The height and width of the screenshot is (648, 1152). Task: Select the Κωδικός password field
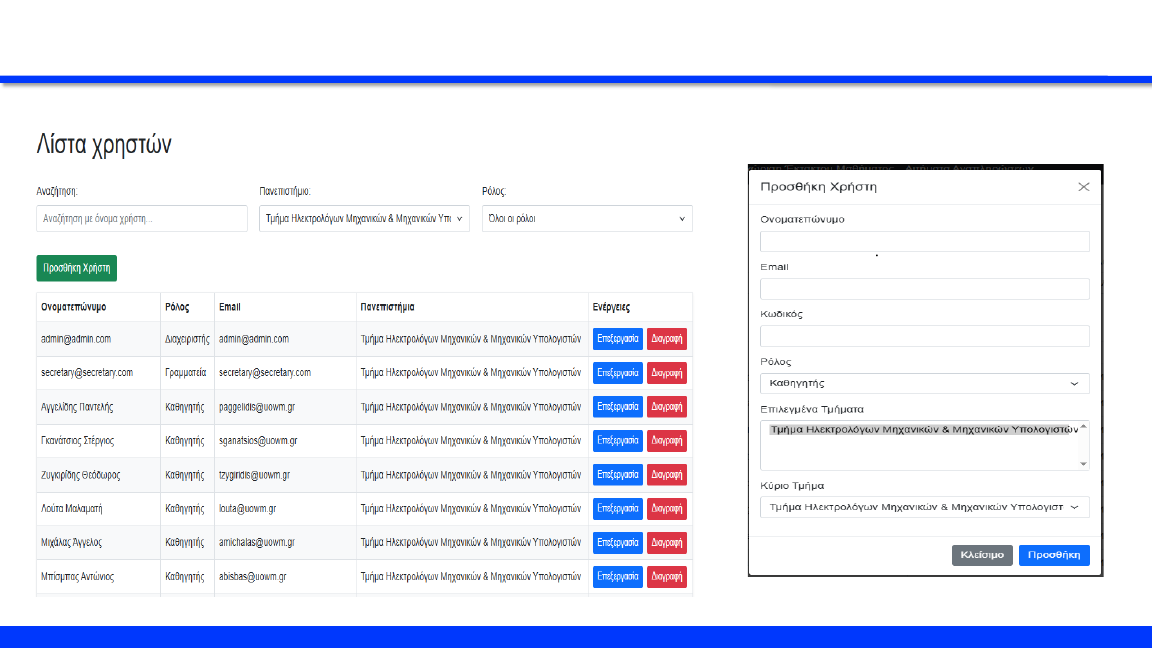point(924,336)
